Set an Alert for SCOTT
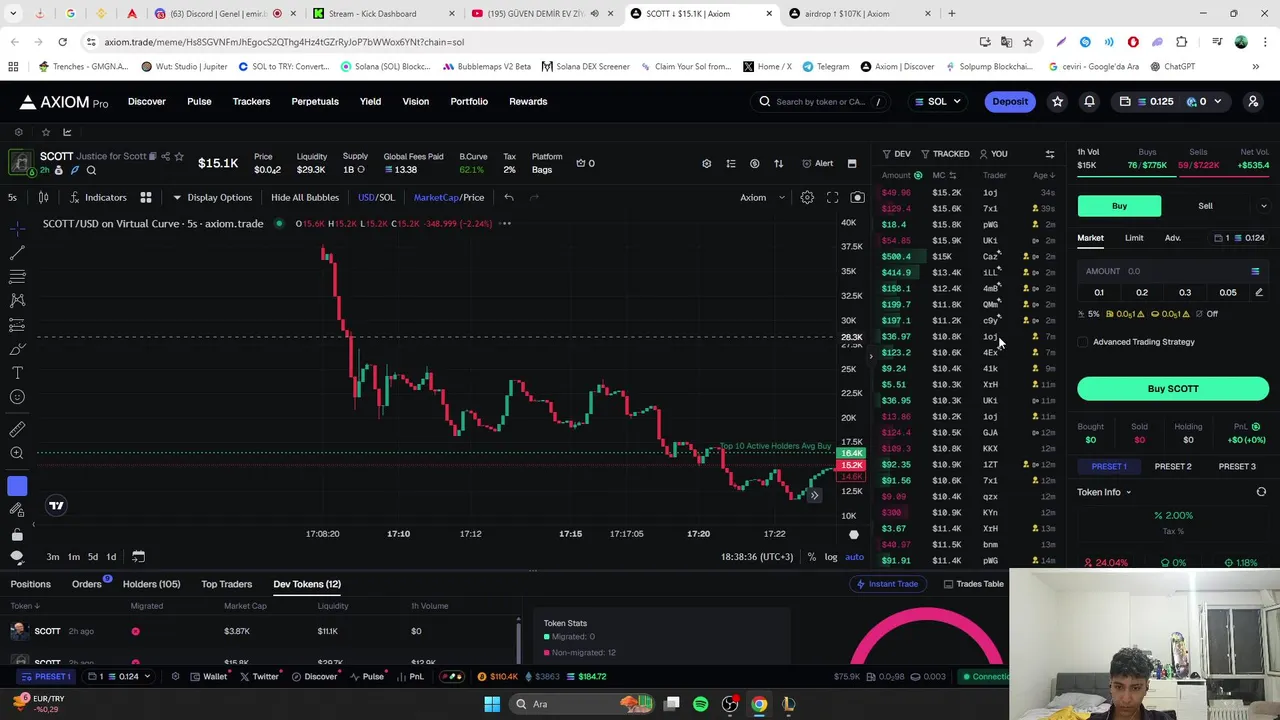 pyautogui.click(x=817, y=163)
